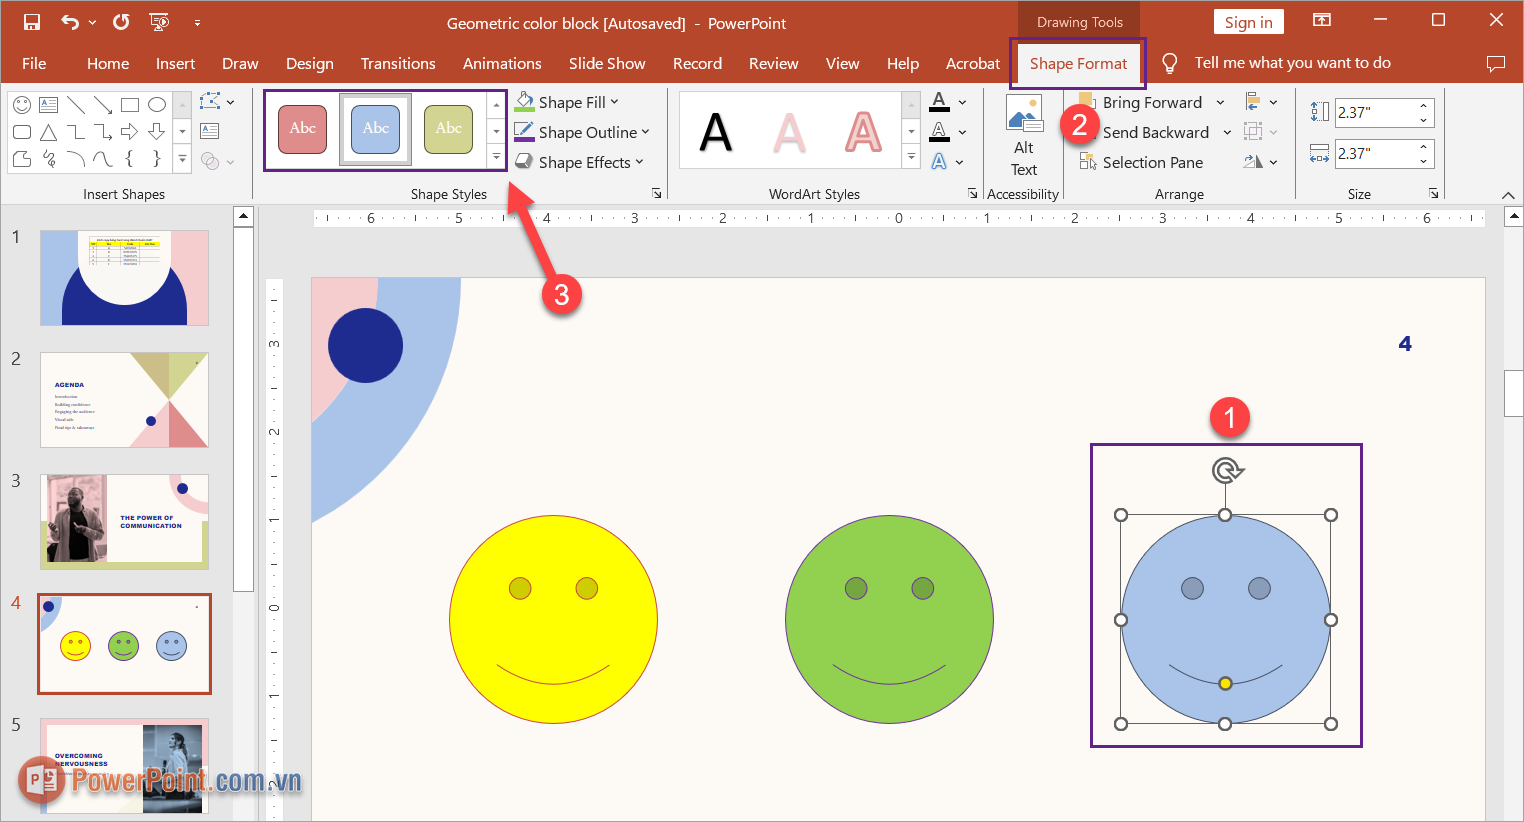Collapse the ribbon with the chevron
Screen dimensions: 1524x822
1508,195
